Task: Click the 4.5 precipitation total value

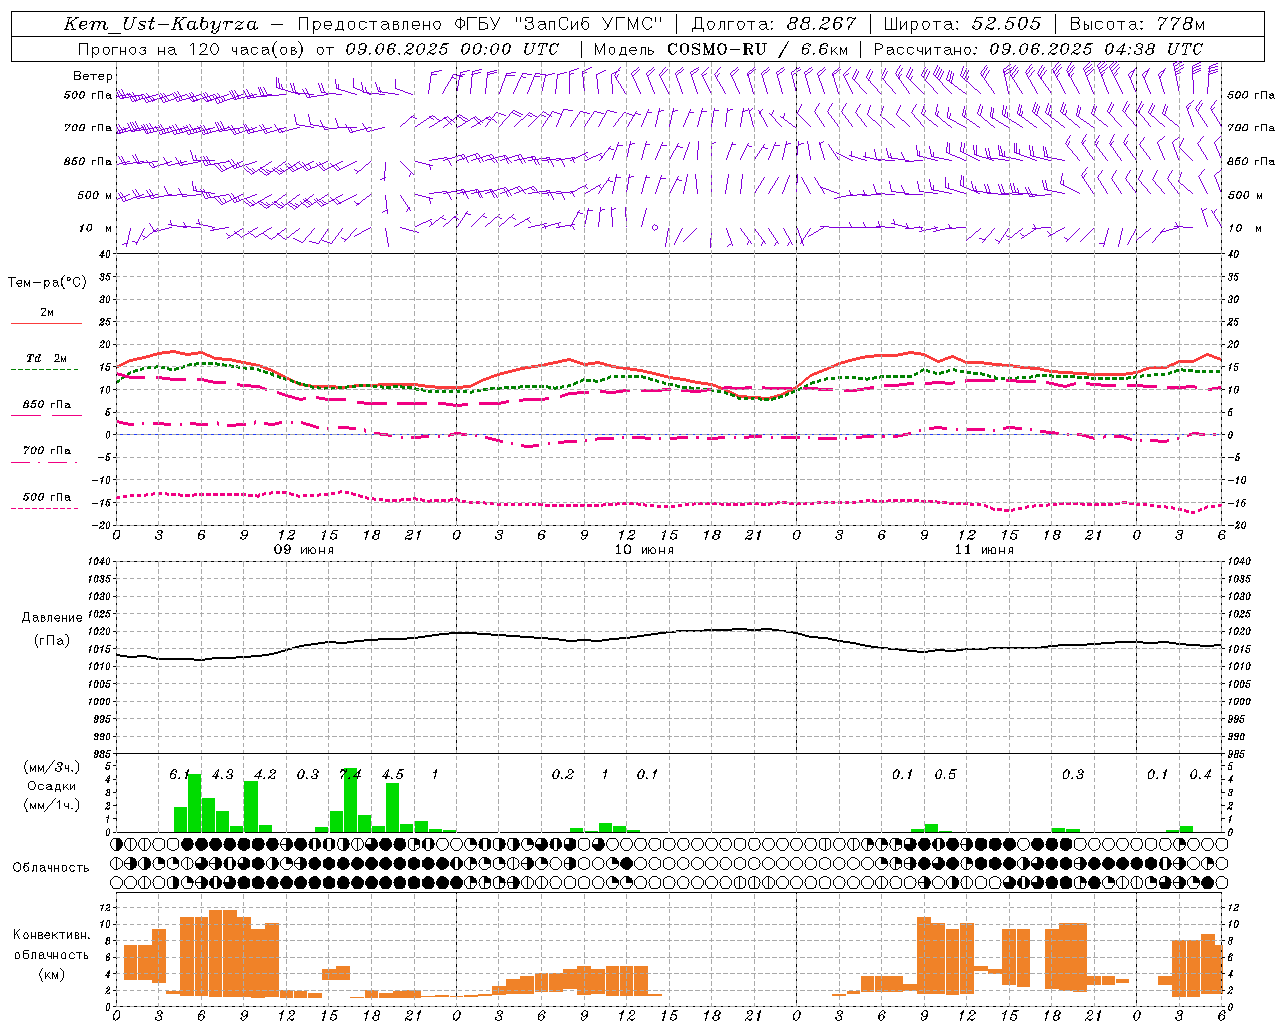Action: tap(393, 774)
